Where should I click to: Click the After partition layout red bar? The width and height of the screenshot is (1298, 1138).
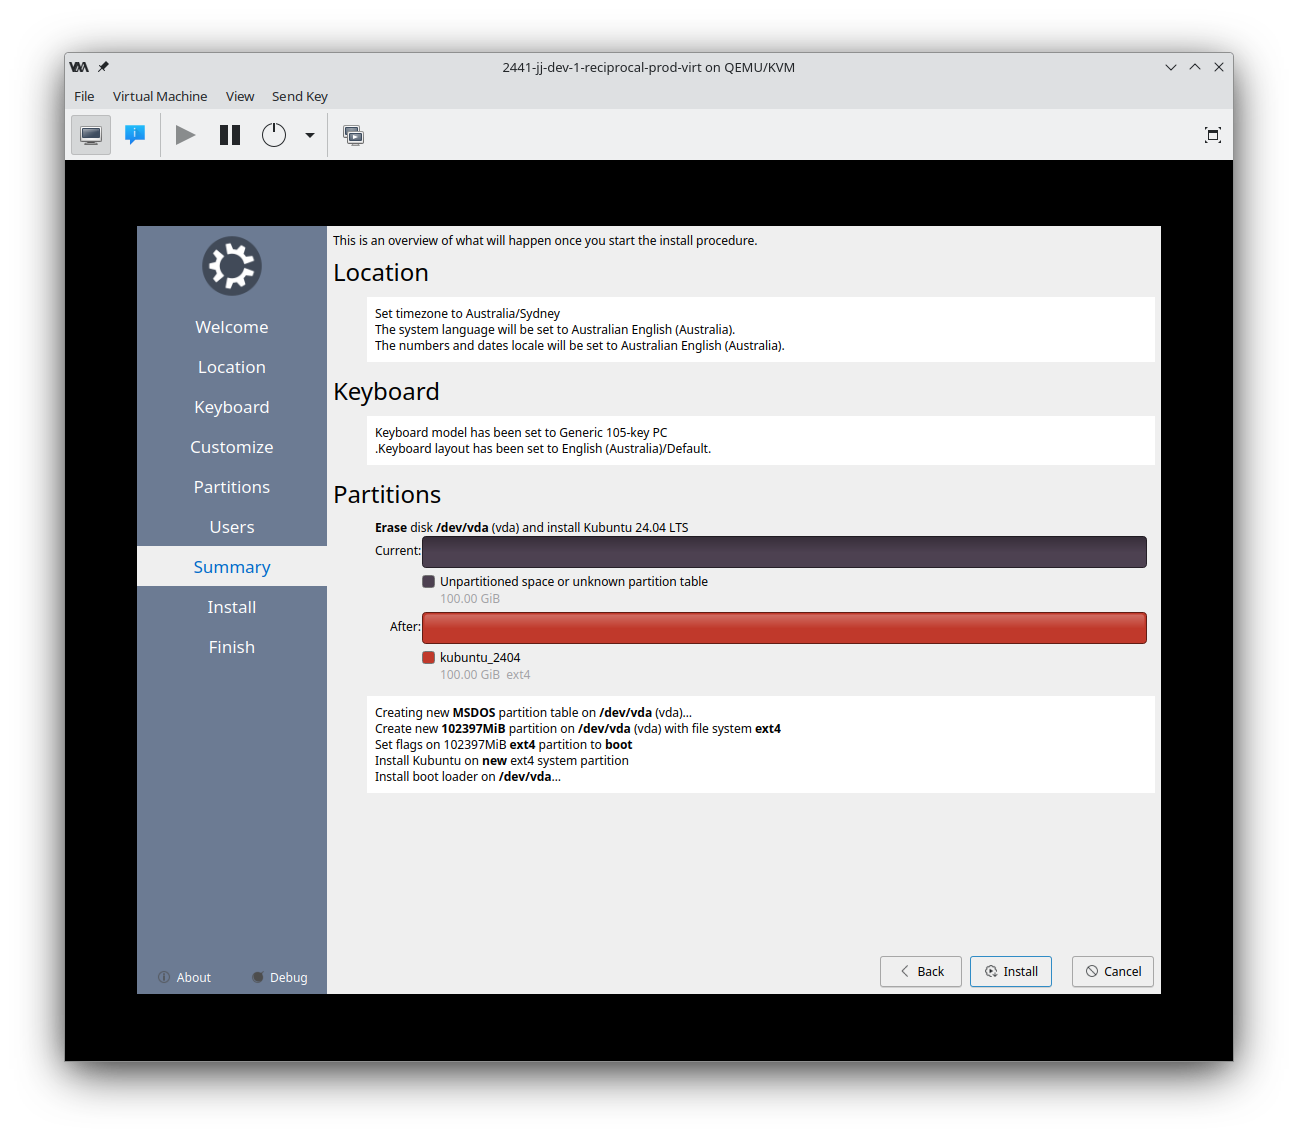[784, 628]
